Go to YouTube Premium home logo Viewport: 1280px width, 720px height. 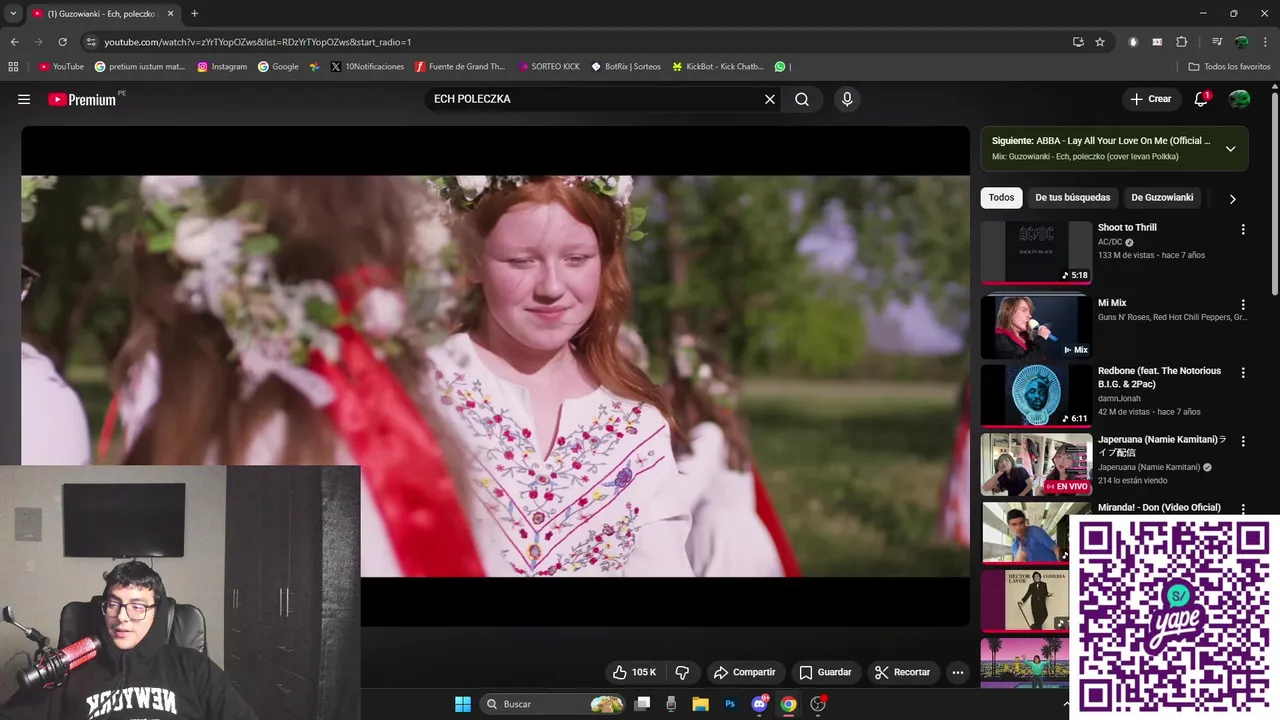(82, 99)
